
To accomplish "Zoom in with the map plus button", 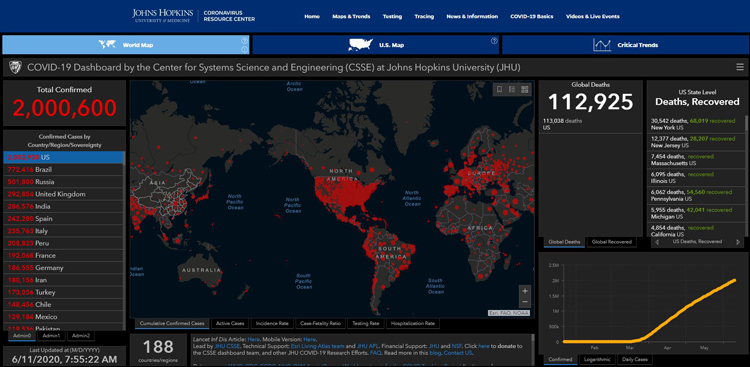I will pyautogui.click(x=525, y=291).
